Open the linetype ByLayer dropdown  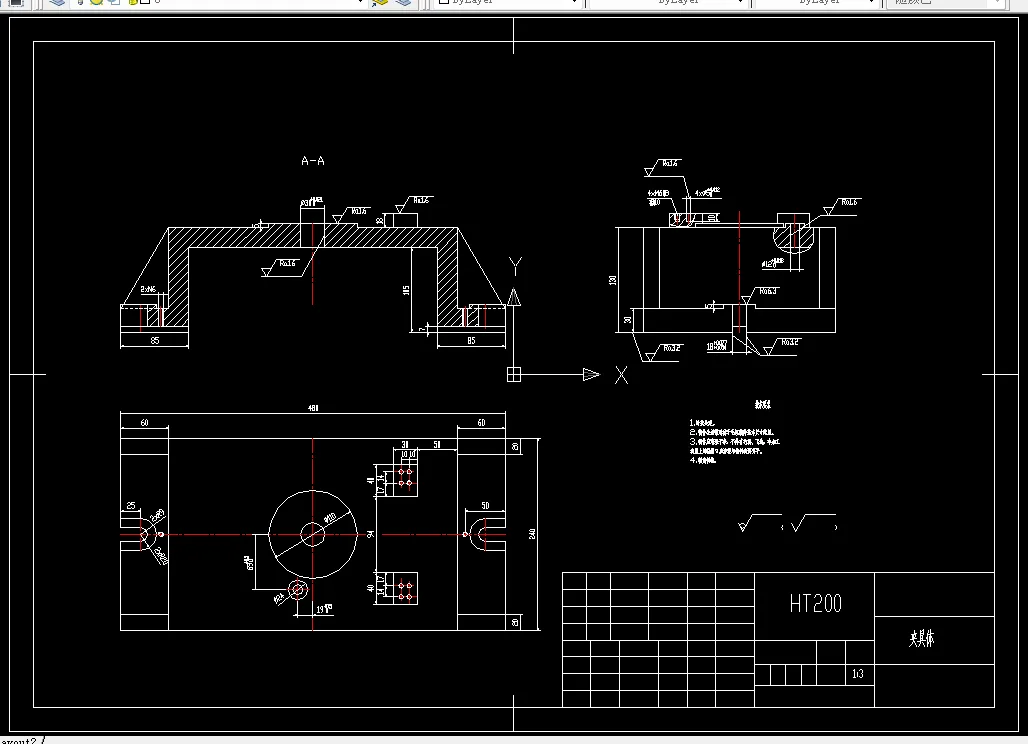point(669,2)
